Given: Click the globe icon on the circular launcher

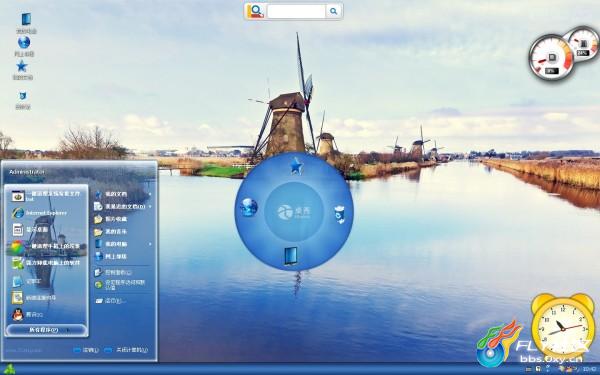Looking at the screenshot, I should [x=249, y=207].
